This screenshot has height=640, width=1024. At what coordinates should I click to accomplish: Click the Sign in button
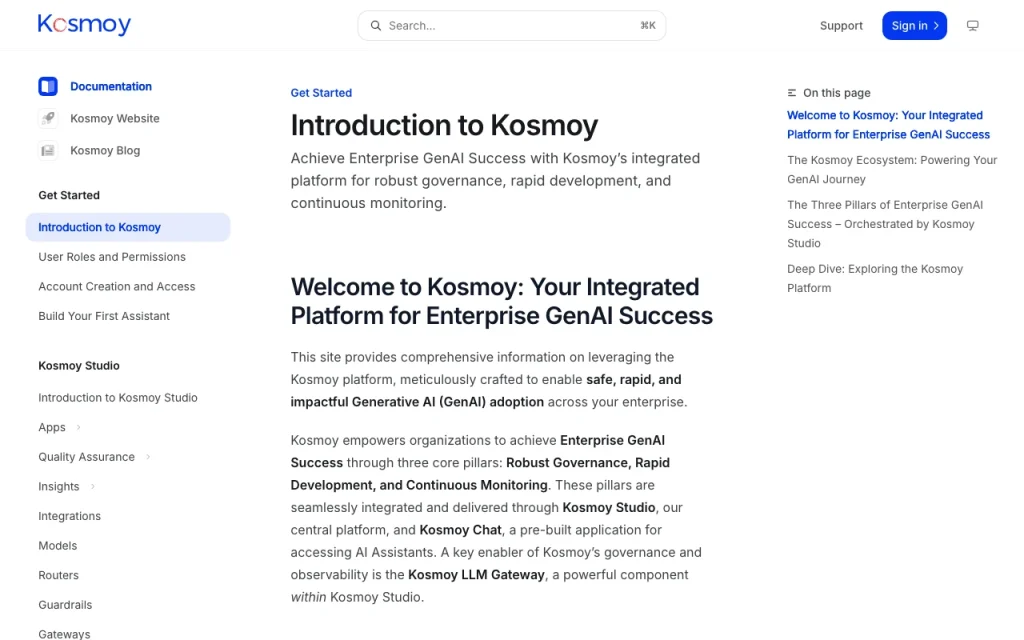tap(914, 25)
